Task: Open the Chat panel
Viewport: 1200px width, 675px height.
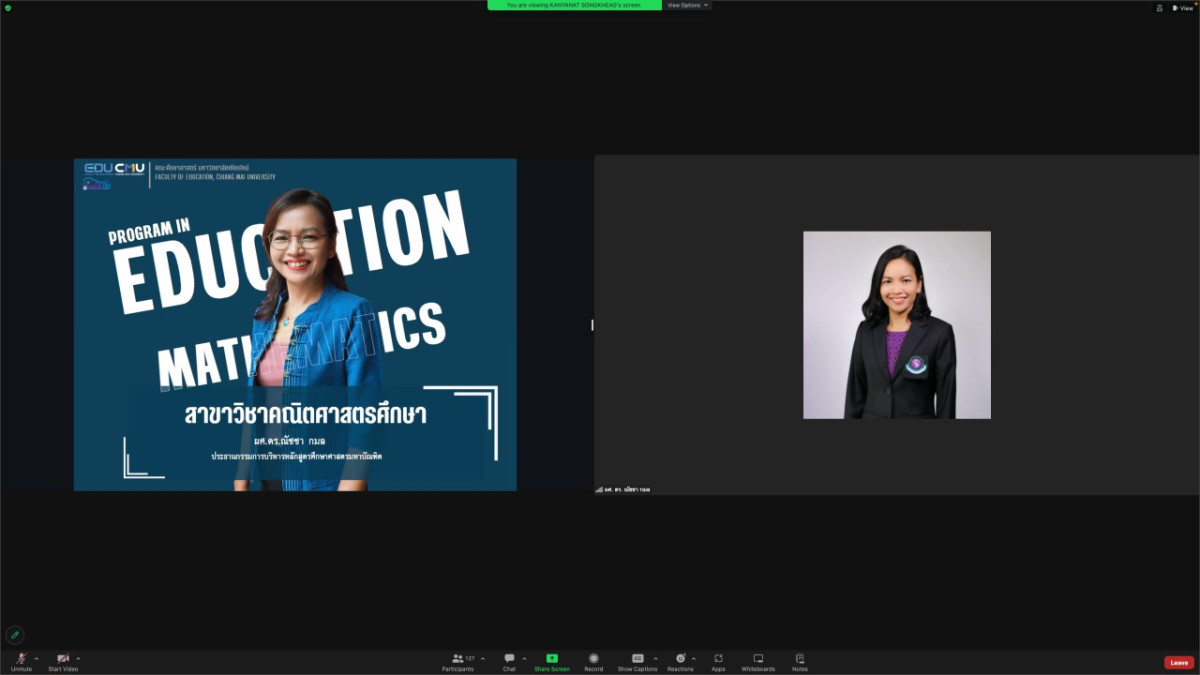Action: pos(509,661)
